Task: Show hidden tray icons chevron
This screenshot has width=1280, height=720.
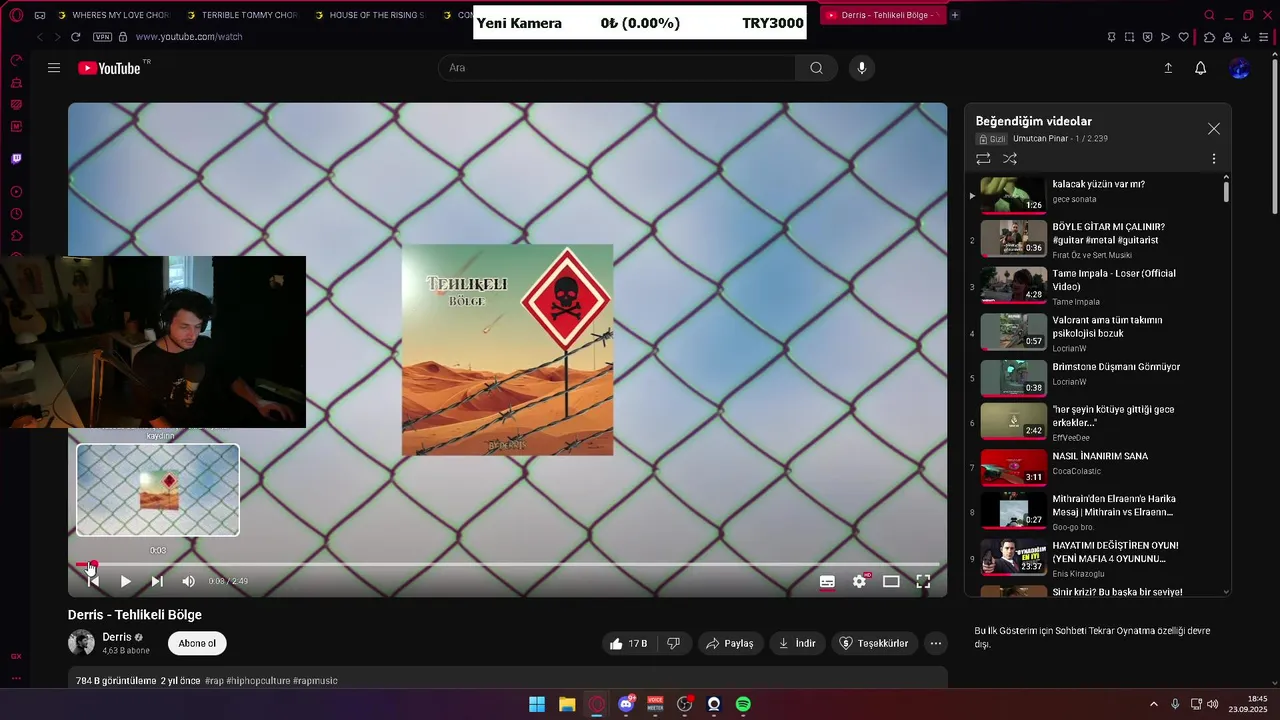Action: 1153,704
